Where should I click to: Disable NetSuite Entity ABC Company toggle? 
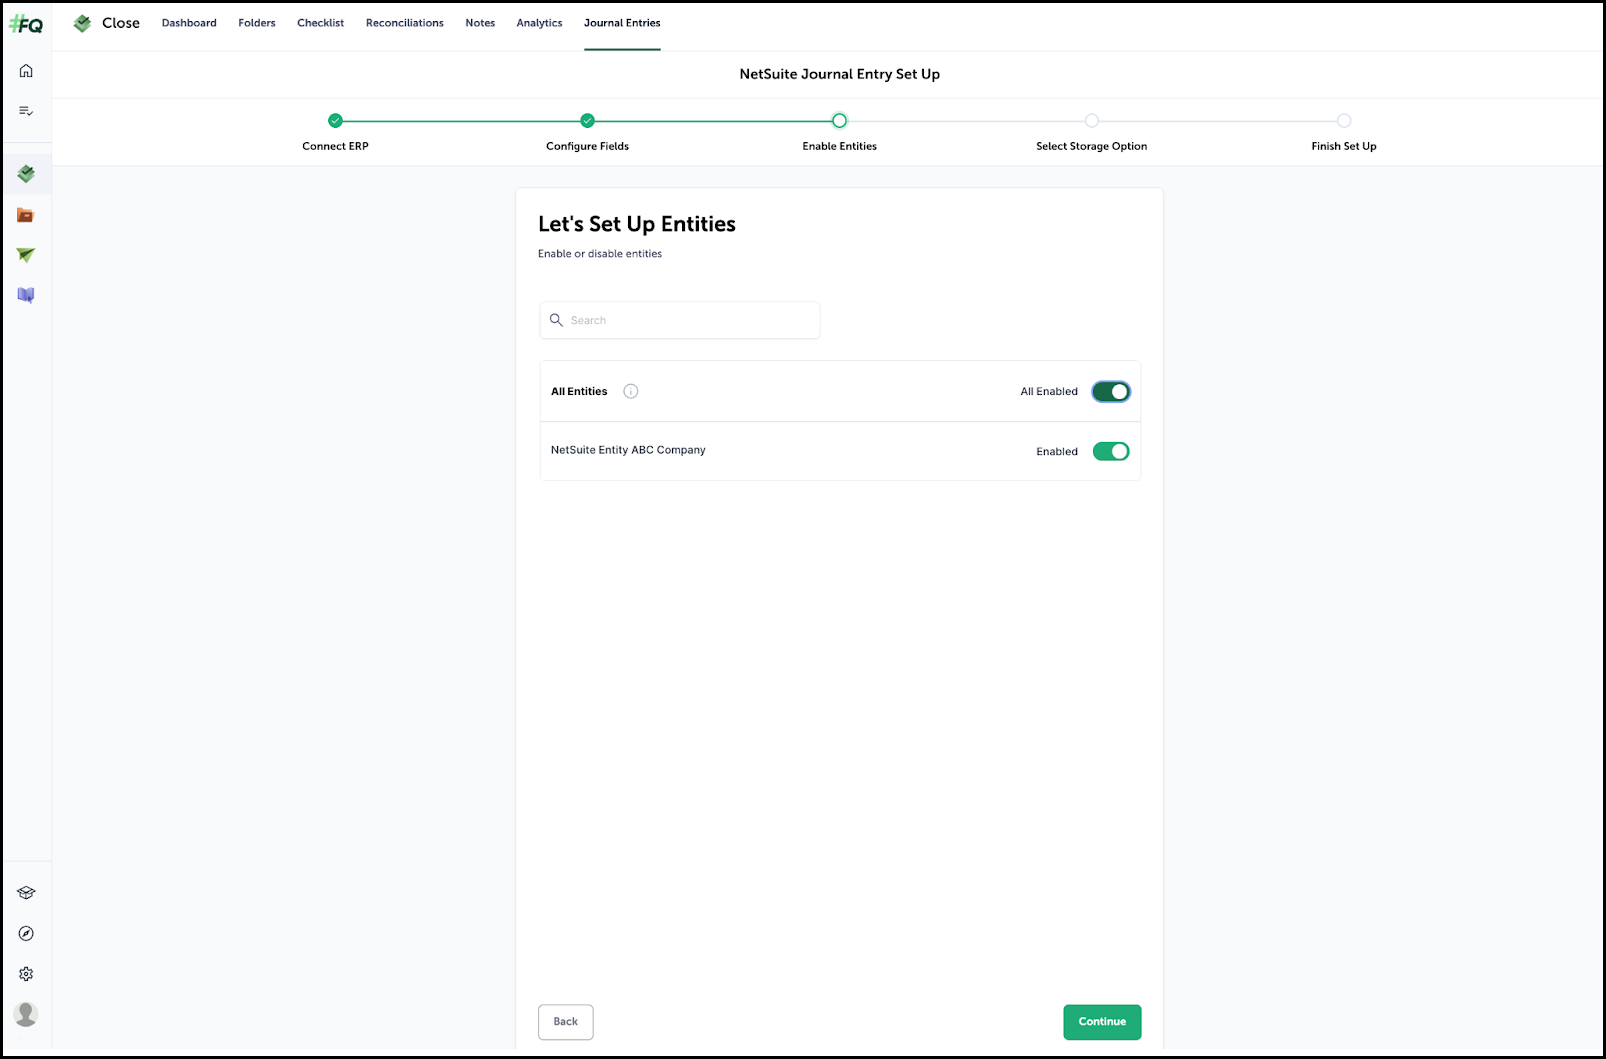(x=1110, y=452)
